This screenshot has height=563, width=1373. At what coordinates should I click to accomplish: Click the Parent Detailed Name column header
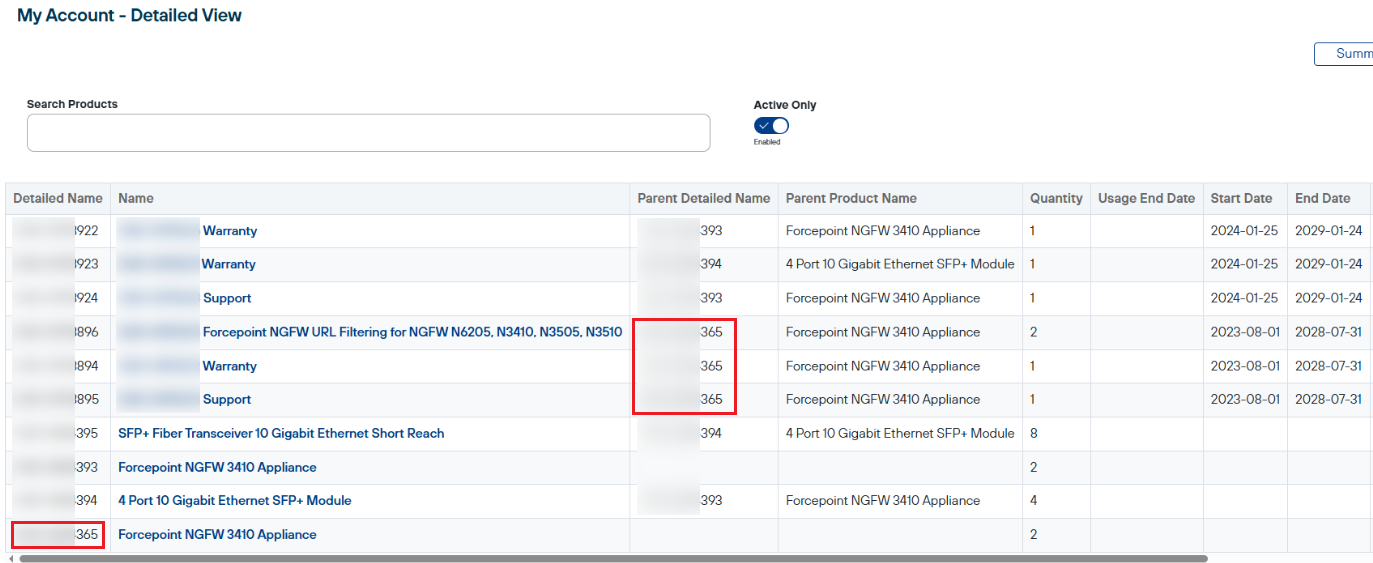point(704,199)
